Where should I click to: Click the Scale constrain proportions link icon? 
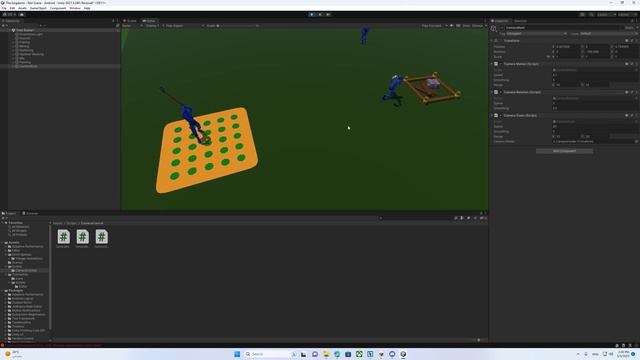[548, 56]
